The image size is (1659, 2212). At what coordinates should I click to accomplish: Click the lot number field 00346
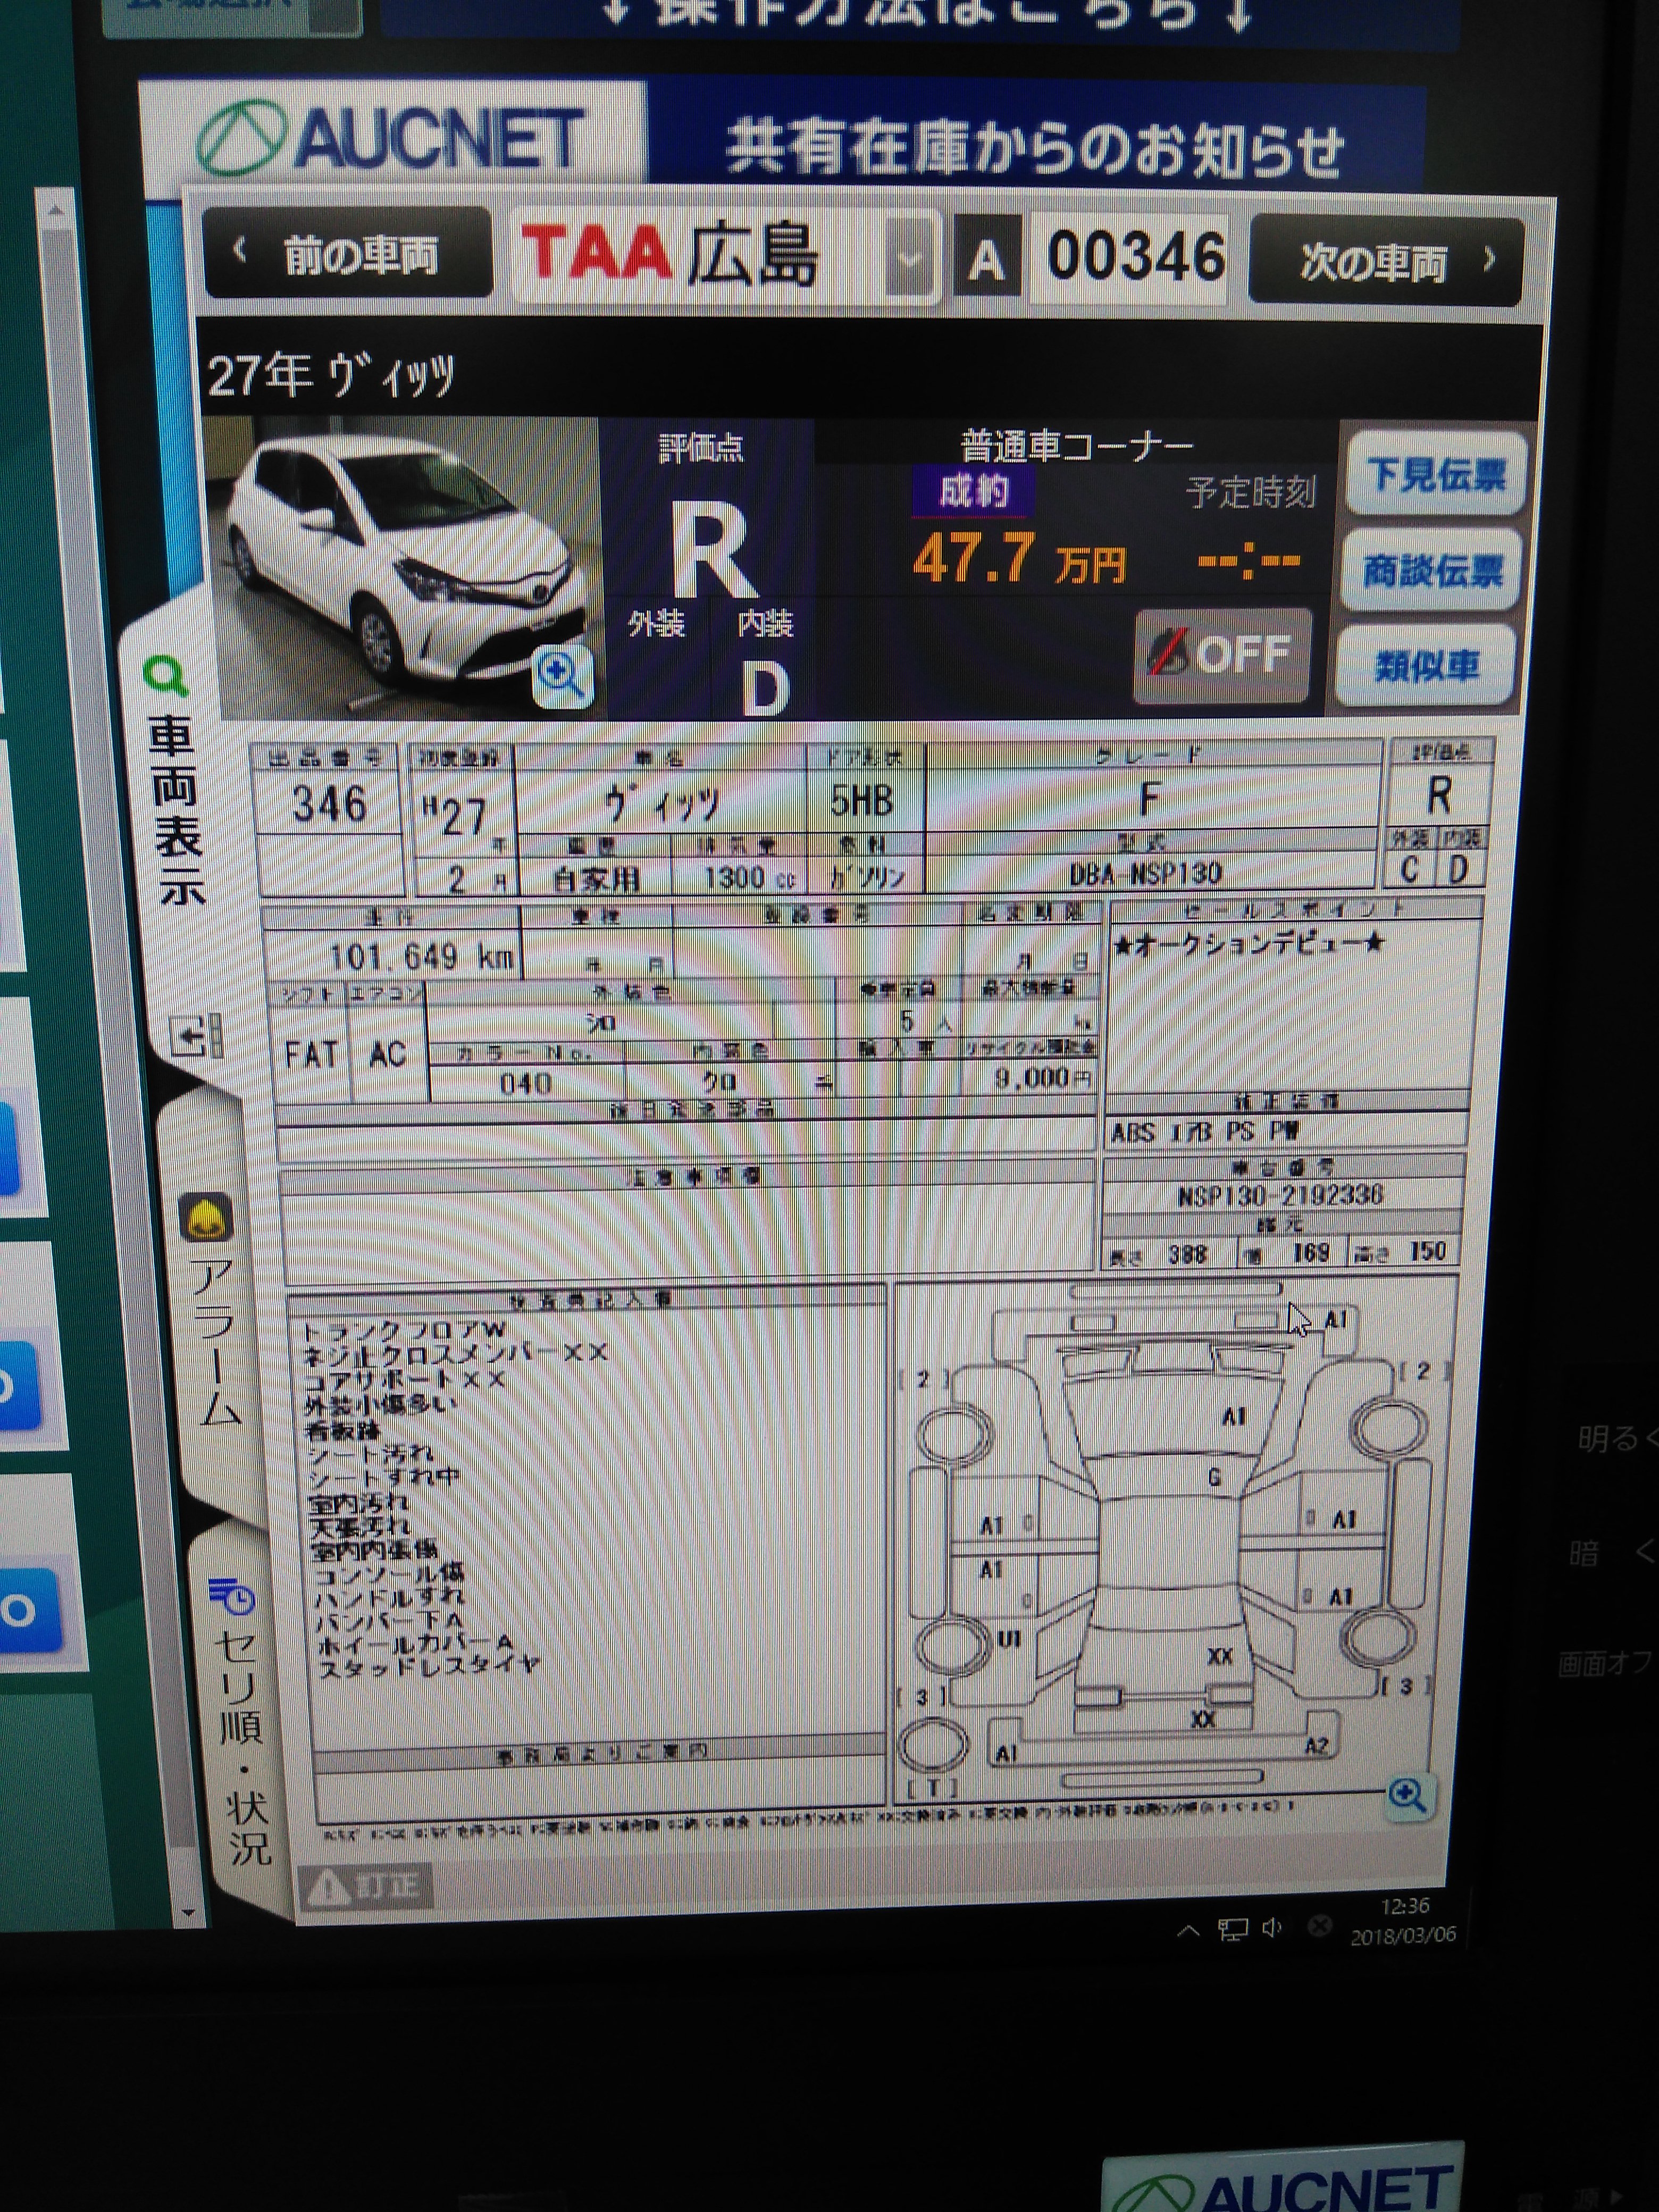point(1134,257)
